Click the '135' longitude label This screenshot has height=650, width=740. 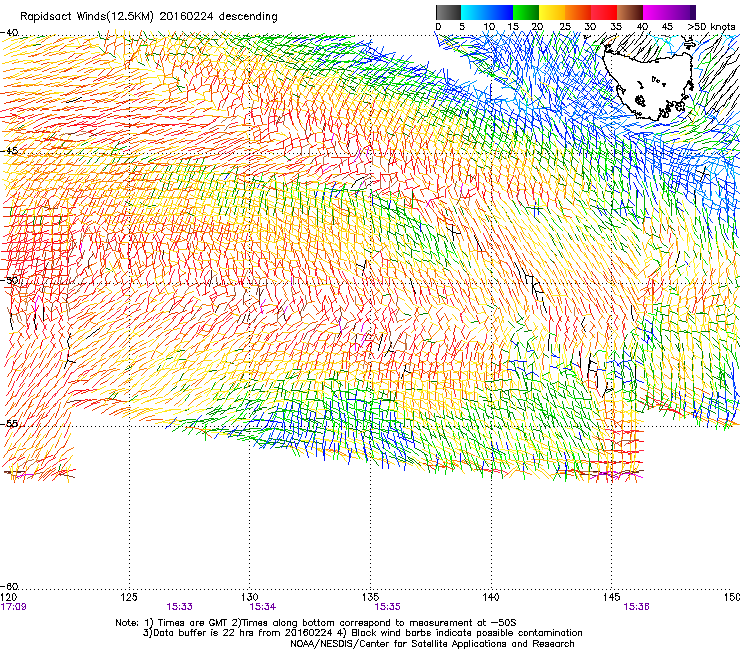[370, 597]
